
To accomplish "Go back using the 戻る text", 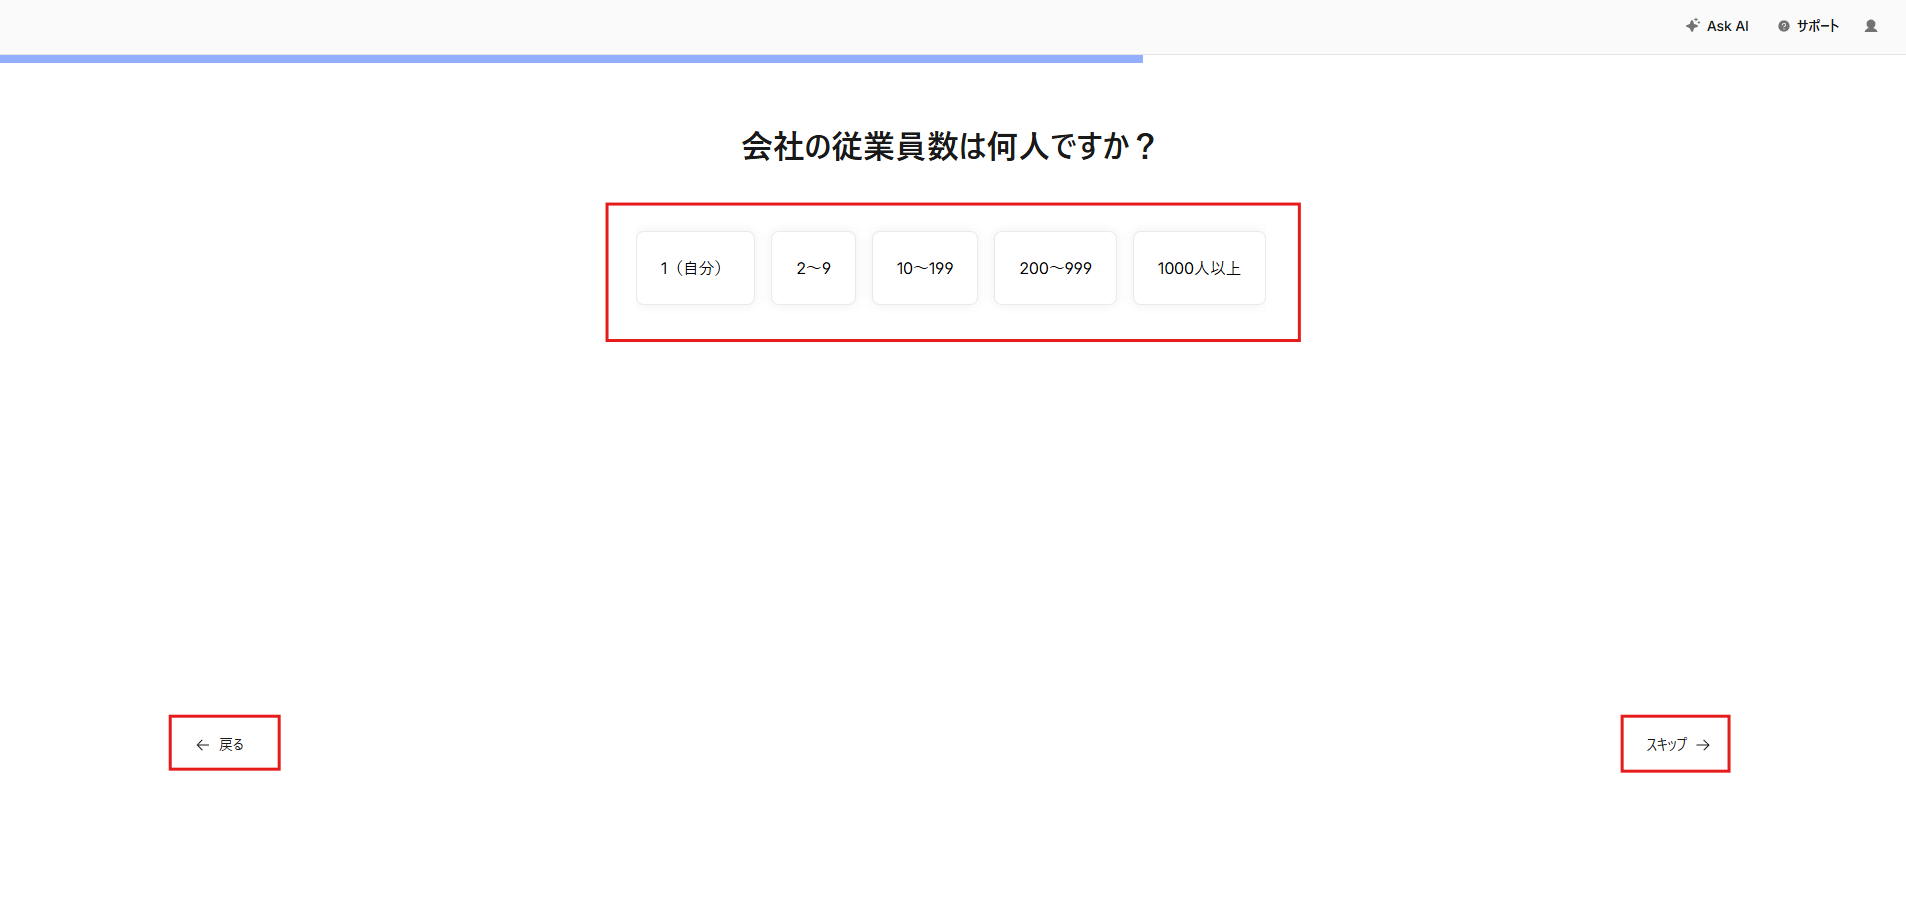I will pos(231,745).
